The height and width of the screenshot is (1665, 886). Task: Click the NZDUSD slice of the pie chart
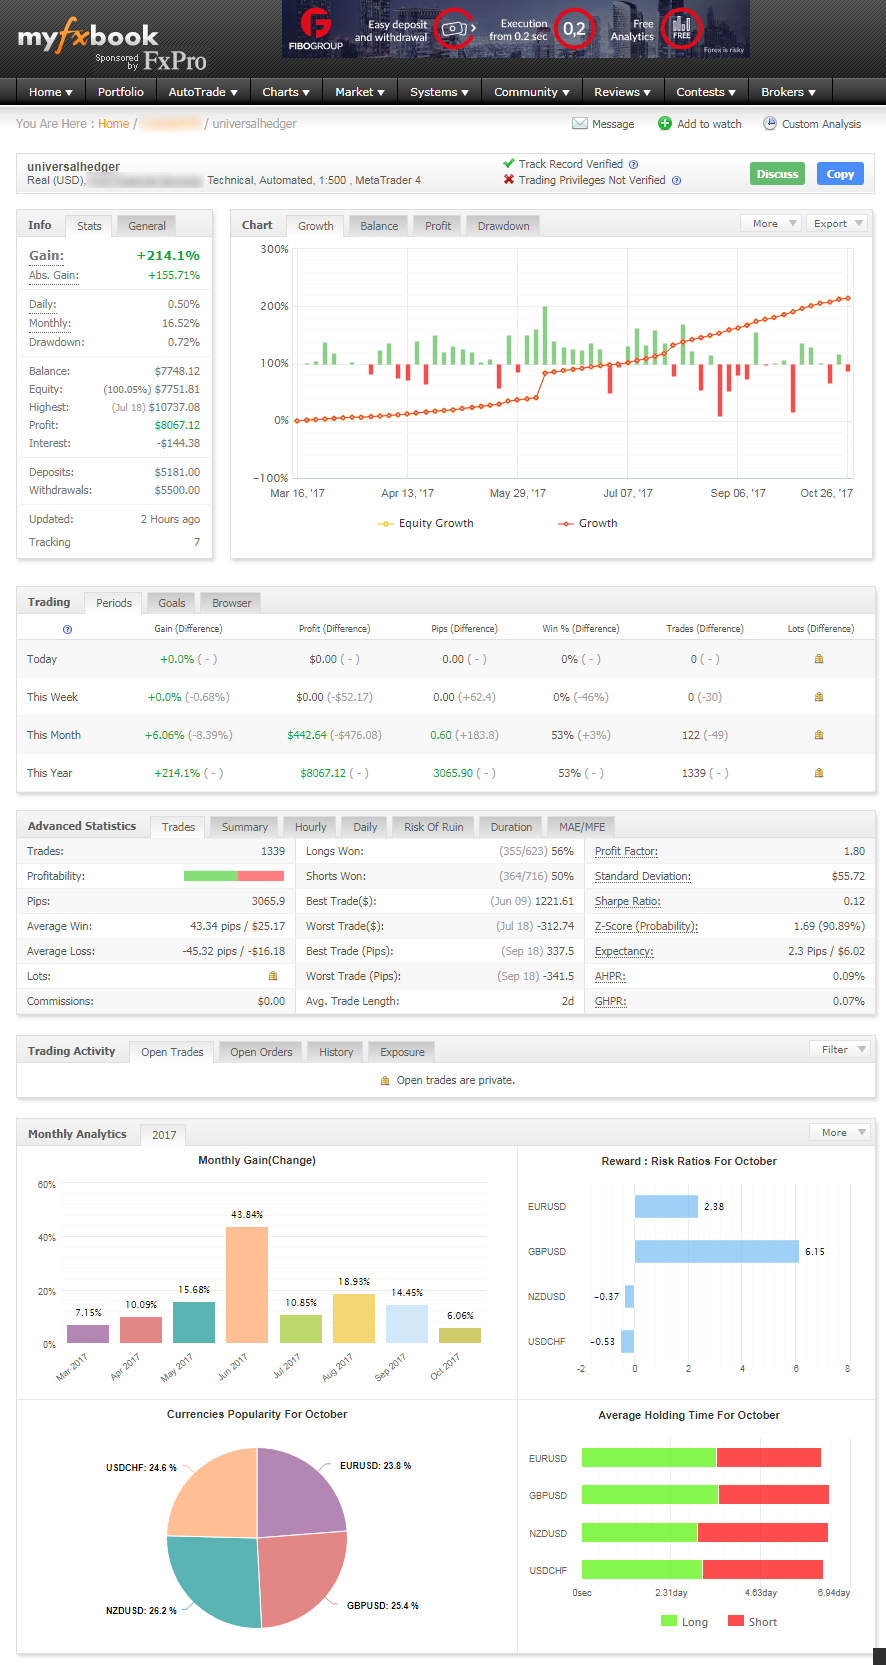click(x=212, y=1579)
